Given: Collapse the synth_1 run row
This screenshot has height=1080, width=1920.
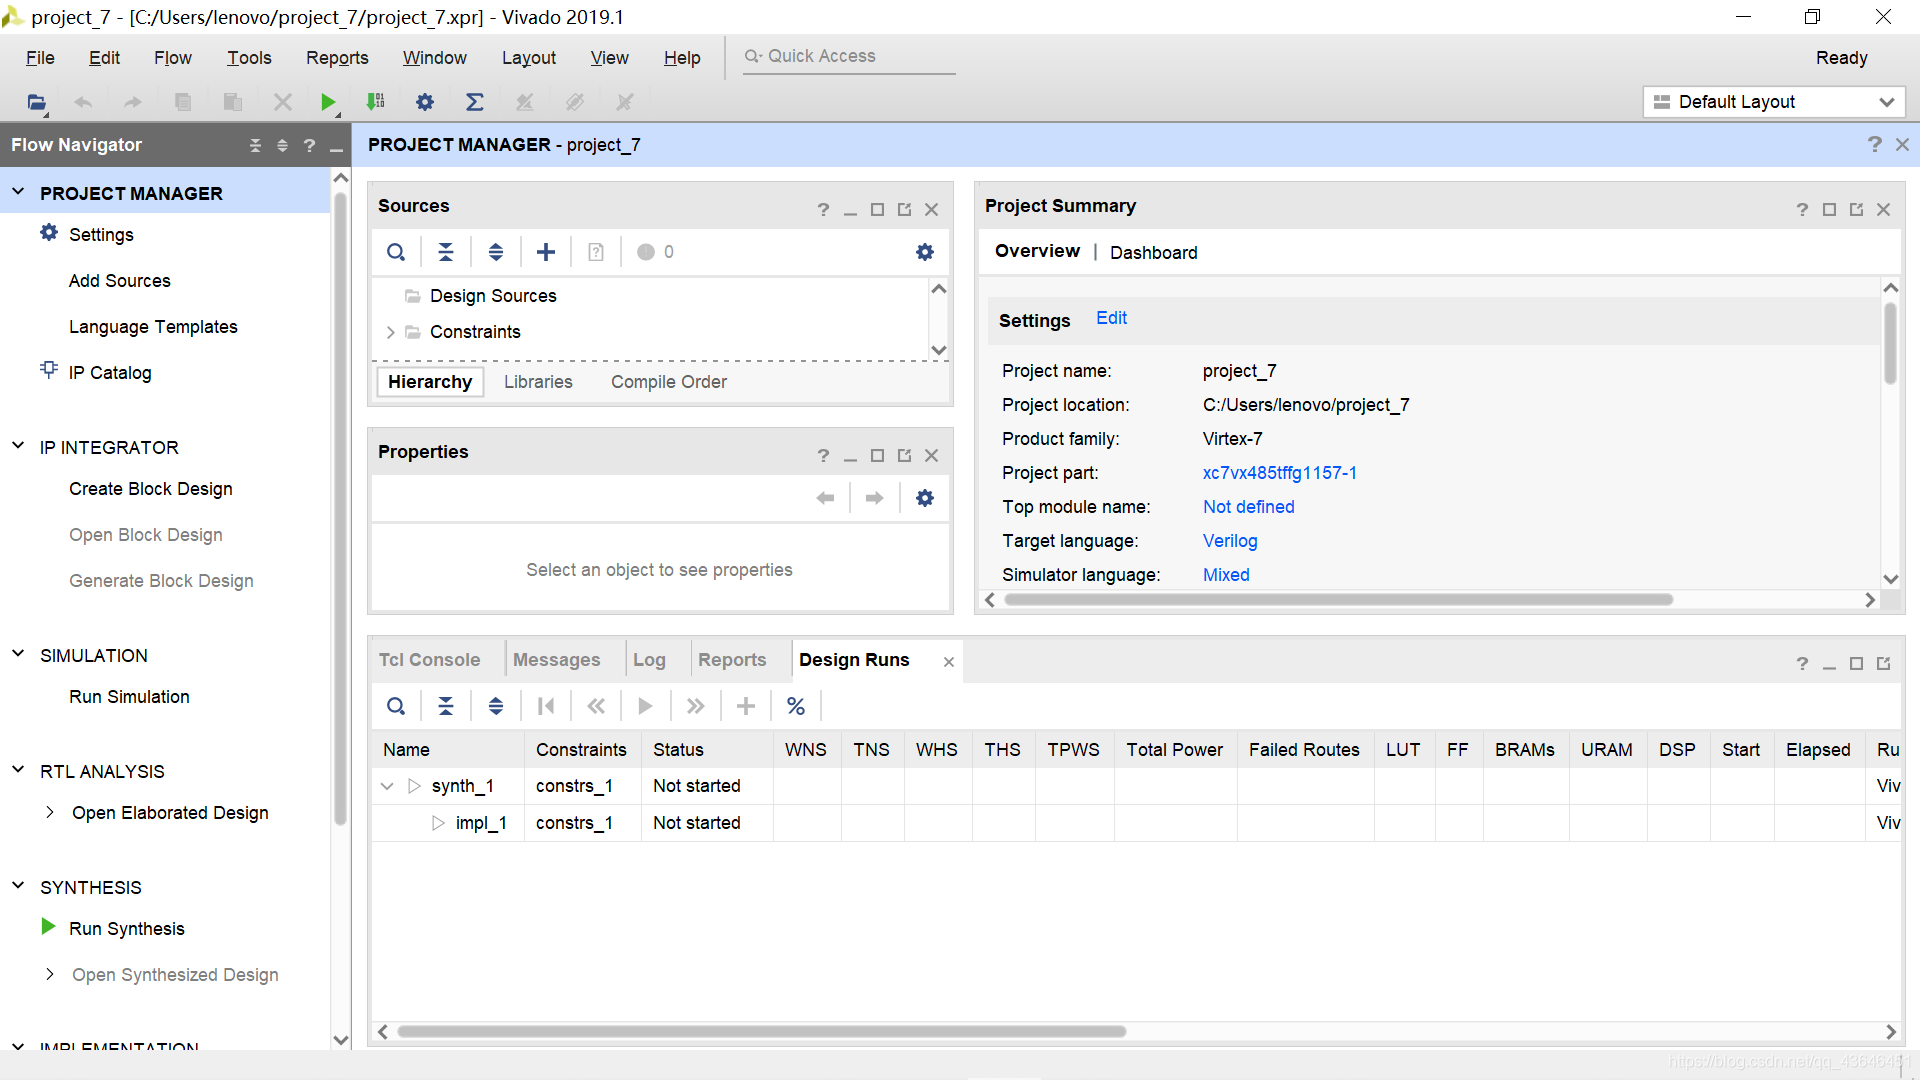Looking at the screenshot, I should tap(387, 786).
